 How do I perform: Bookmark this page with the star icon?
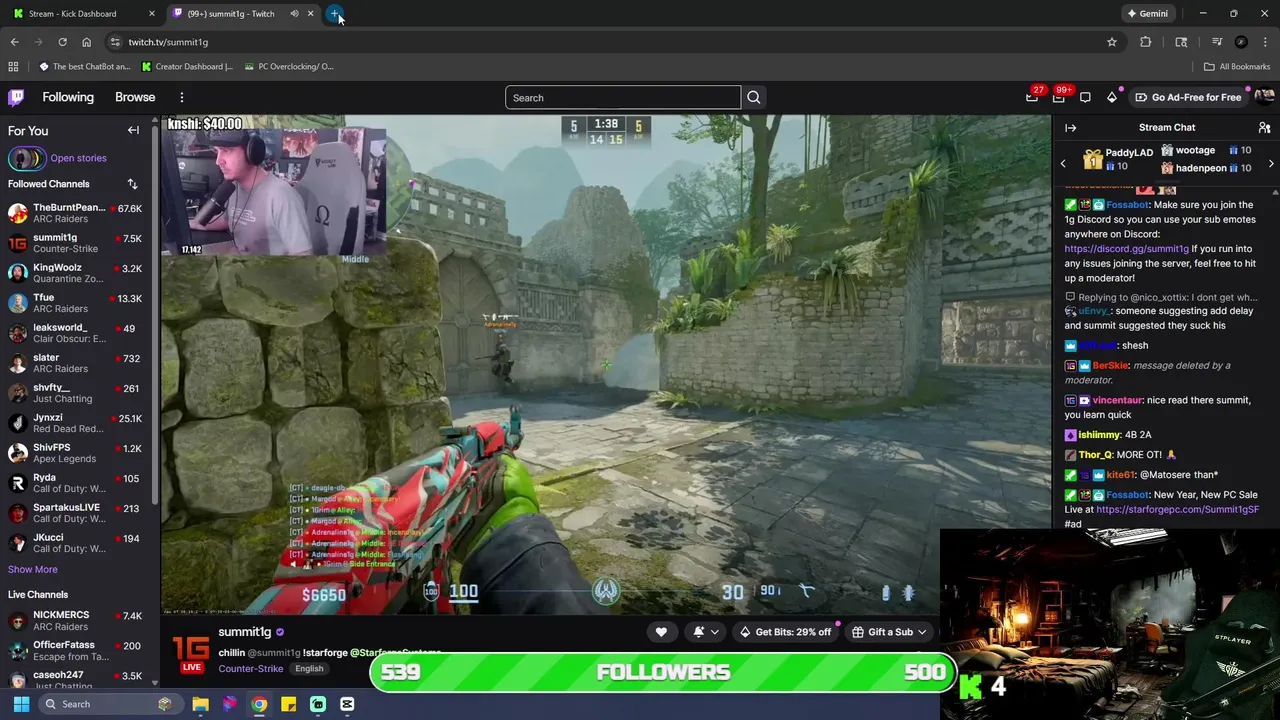pos(1111,42)
